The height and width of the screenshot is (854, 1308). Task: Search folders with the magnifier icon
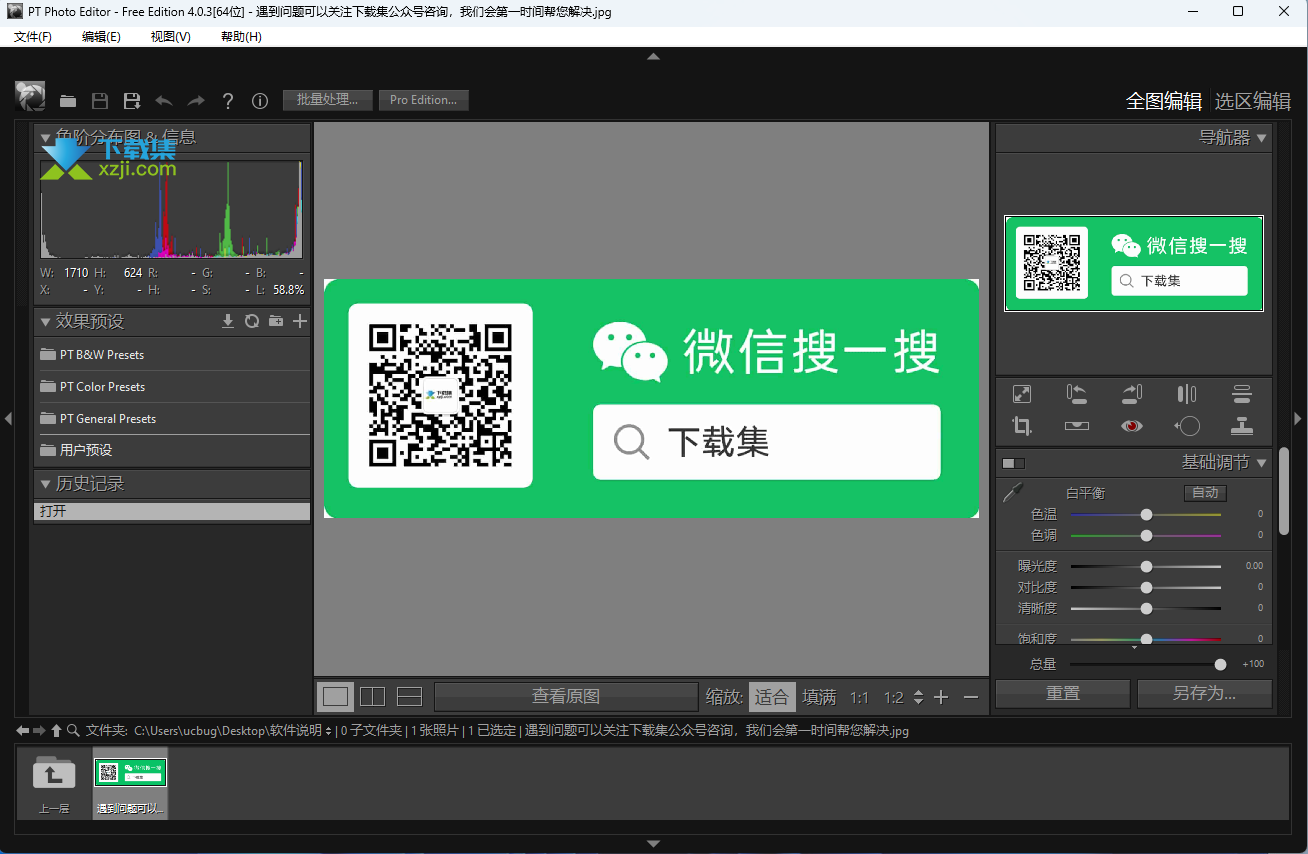[74, 731]
